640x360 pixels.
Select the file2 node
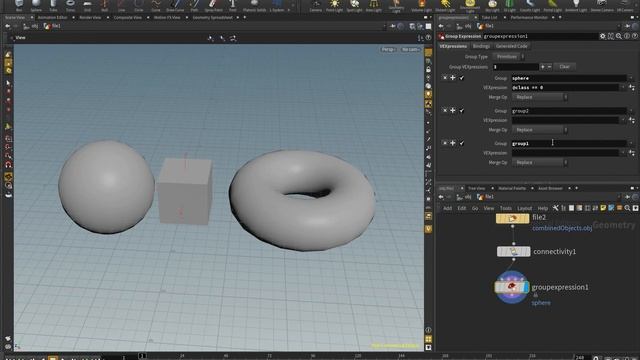(512, 218)
